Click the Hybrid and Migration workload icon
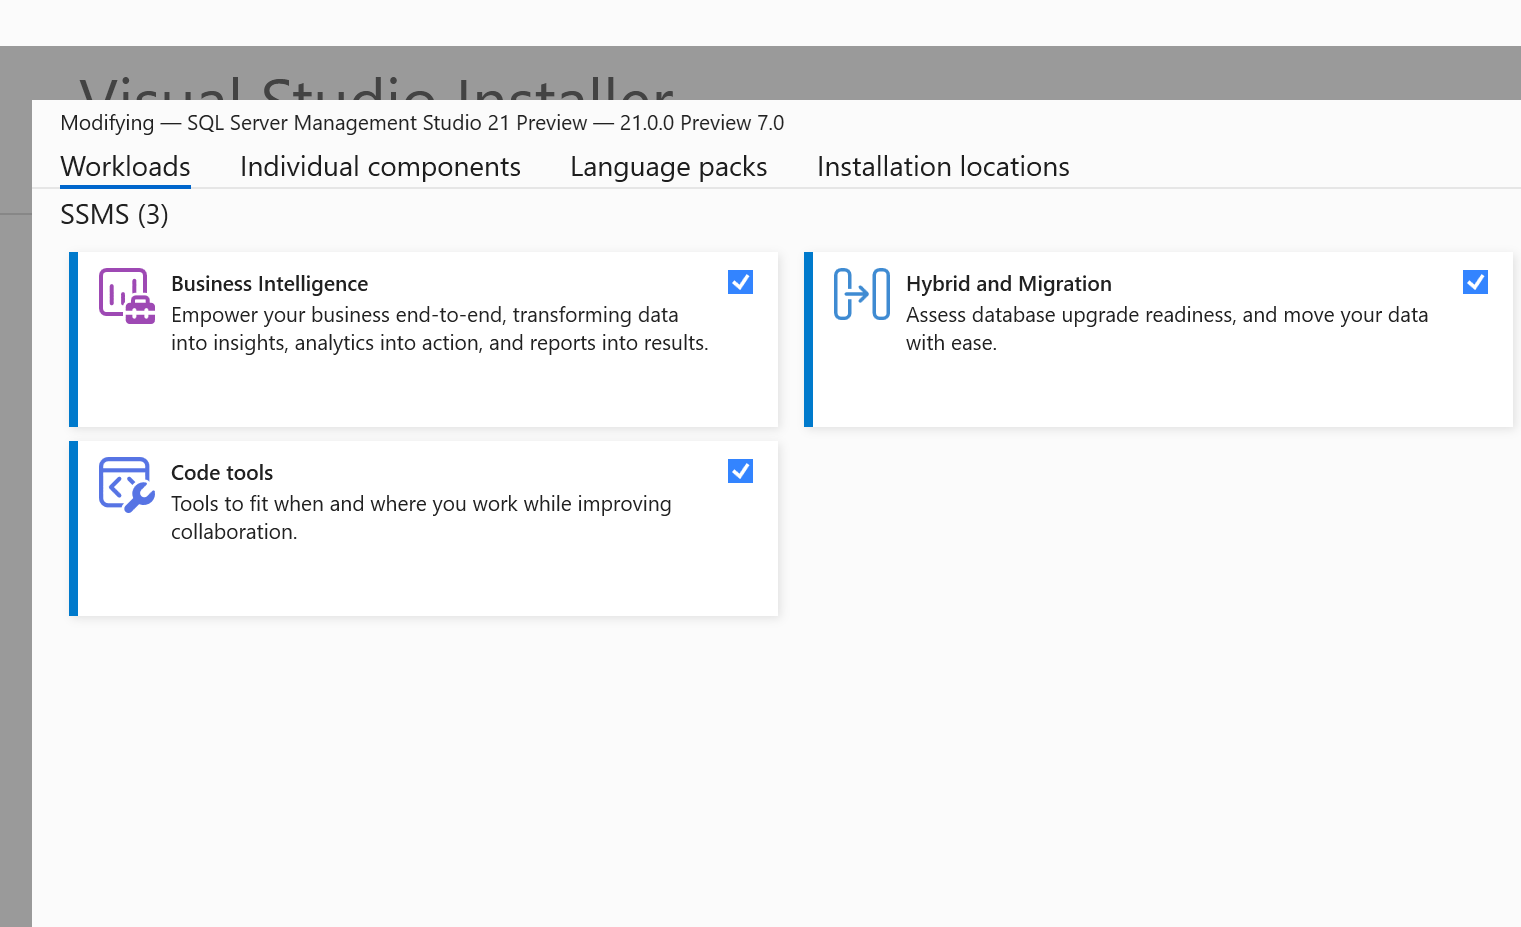Image resolution: width=1521 pixels, height=927 pixels. coord(862,293)
